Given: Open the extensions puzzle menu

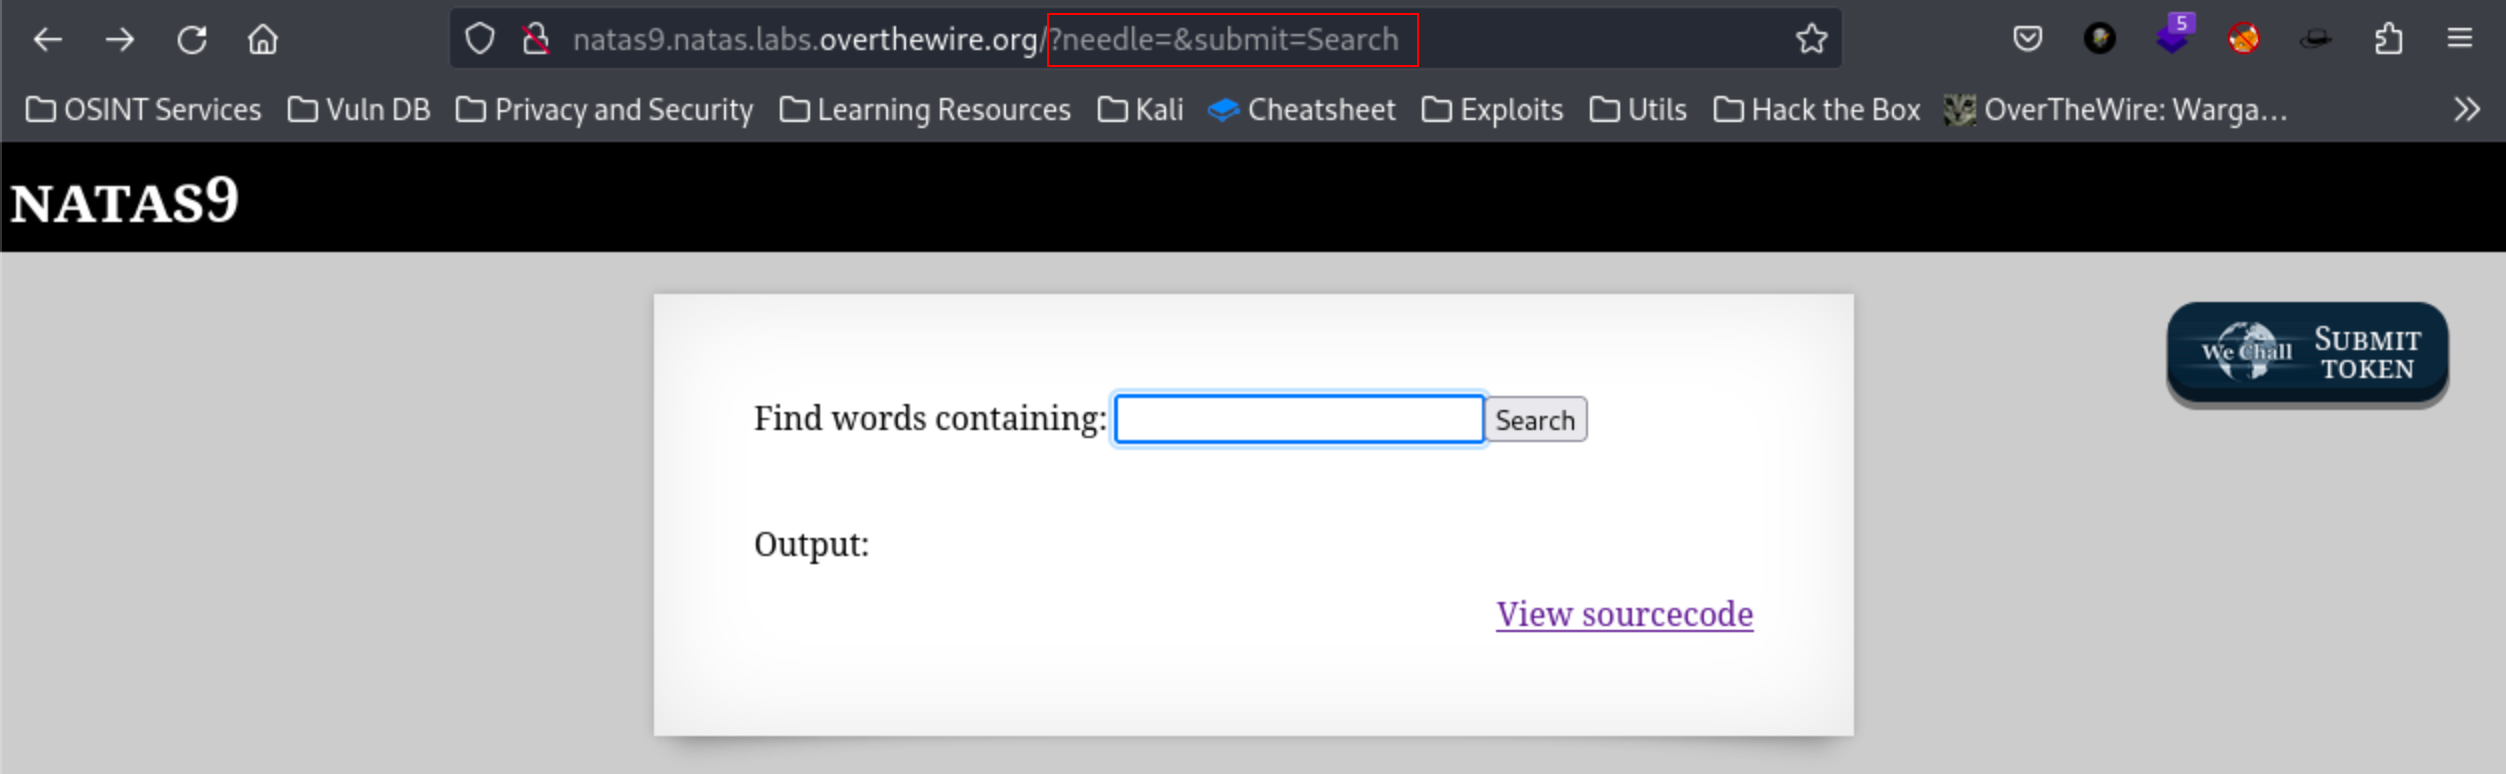Looking at the screenshot, I should coord(2388,40).
